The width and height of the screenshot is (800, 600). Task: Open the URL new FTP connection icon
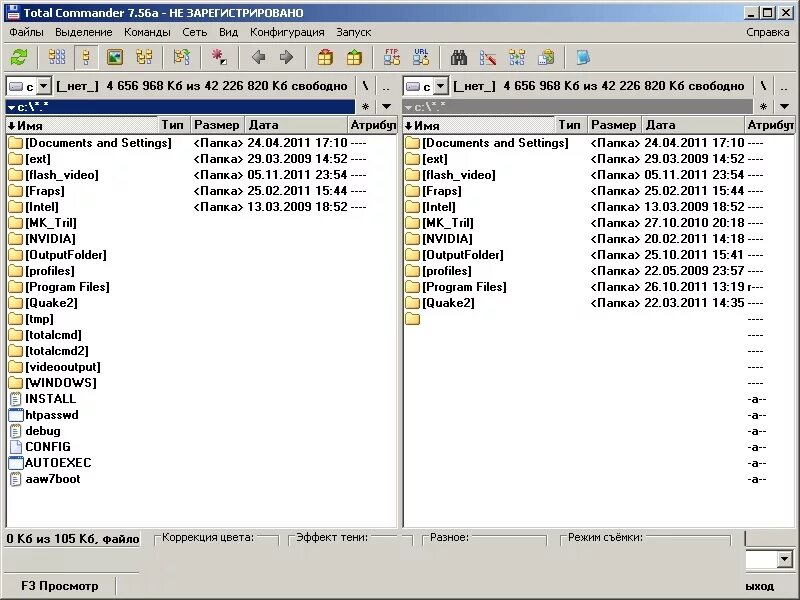421,57
